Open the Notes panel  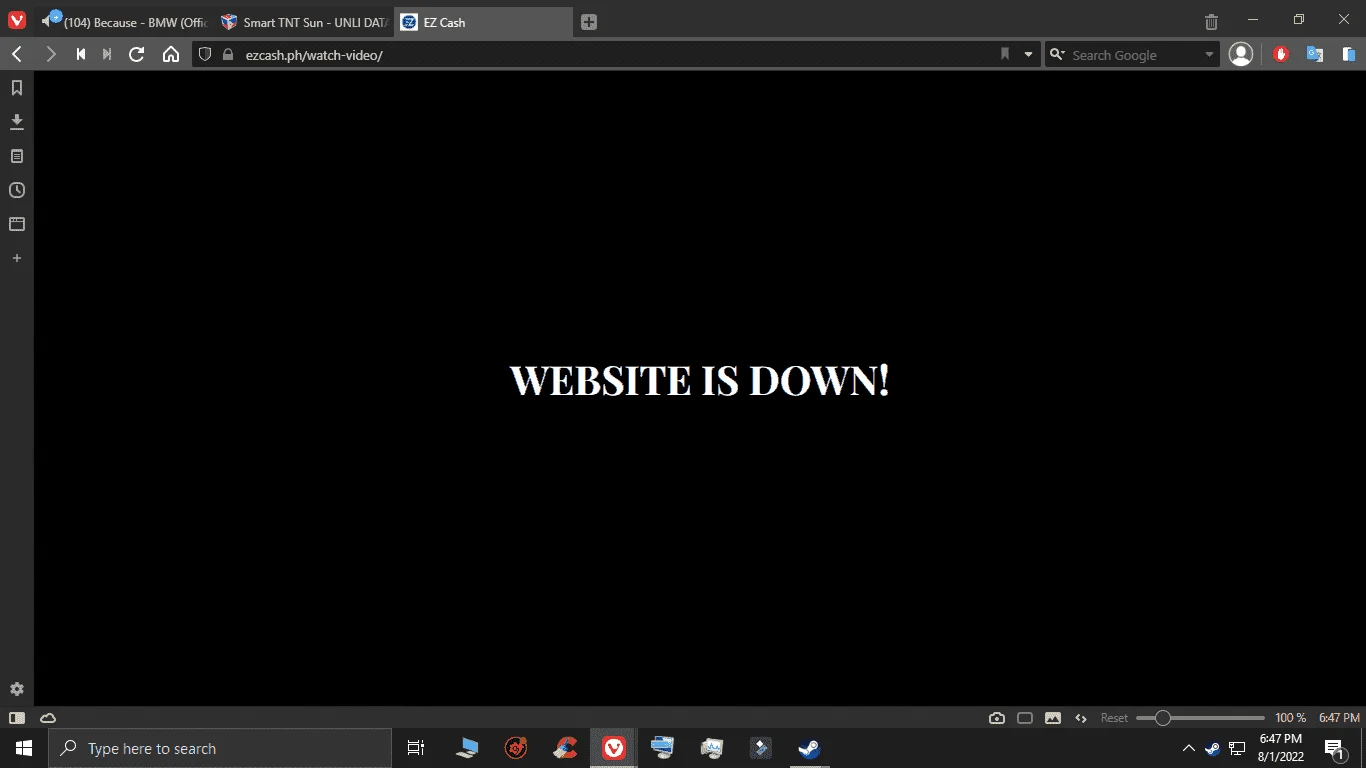tap(17, 156)
